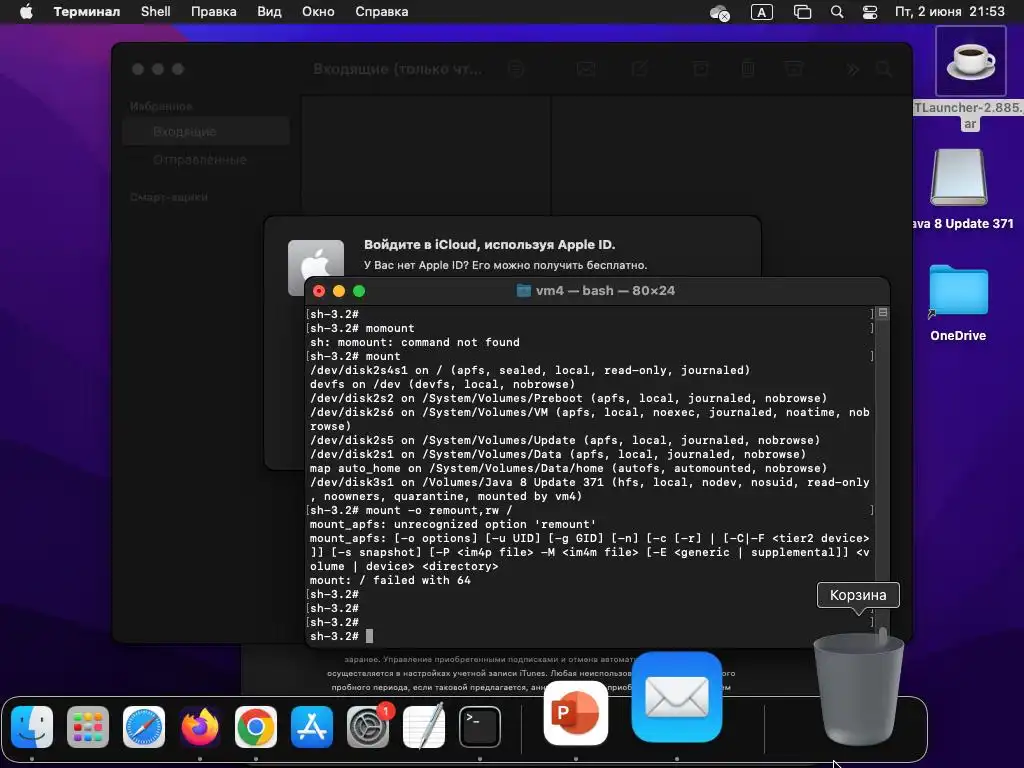Launch Safari from the Dock

144,727
